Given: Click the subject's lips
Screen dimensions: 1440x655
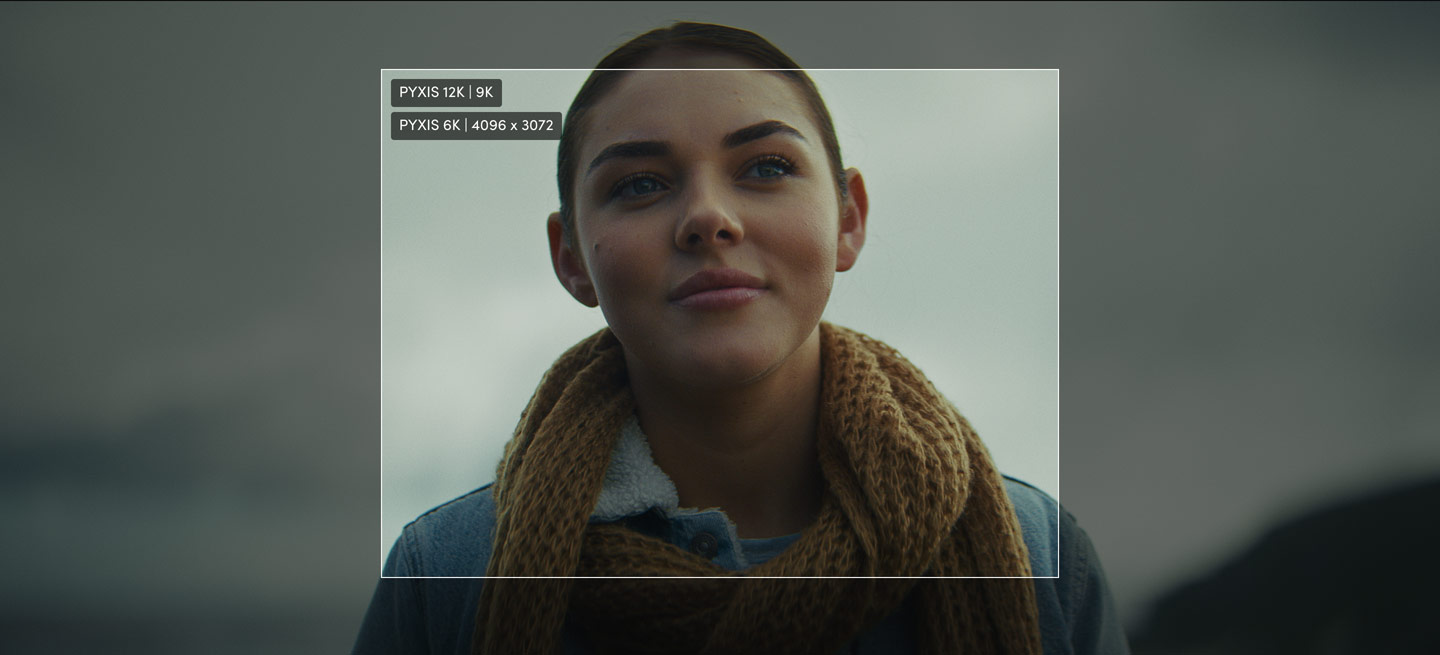Looking at the screenshot, I should click(x=717, y=288).
